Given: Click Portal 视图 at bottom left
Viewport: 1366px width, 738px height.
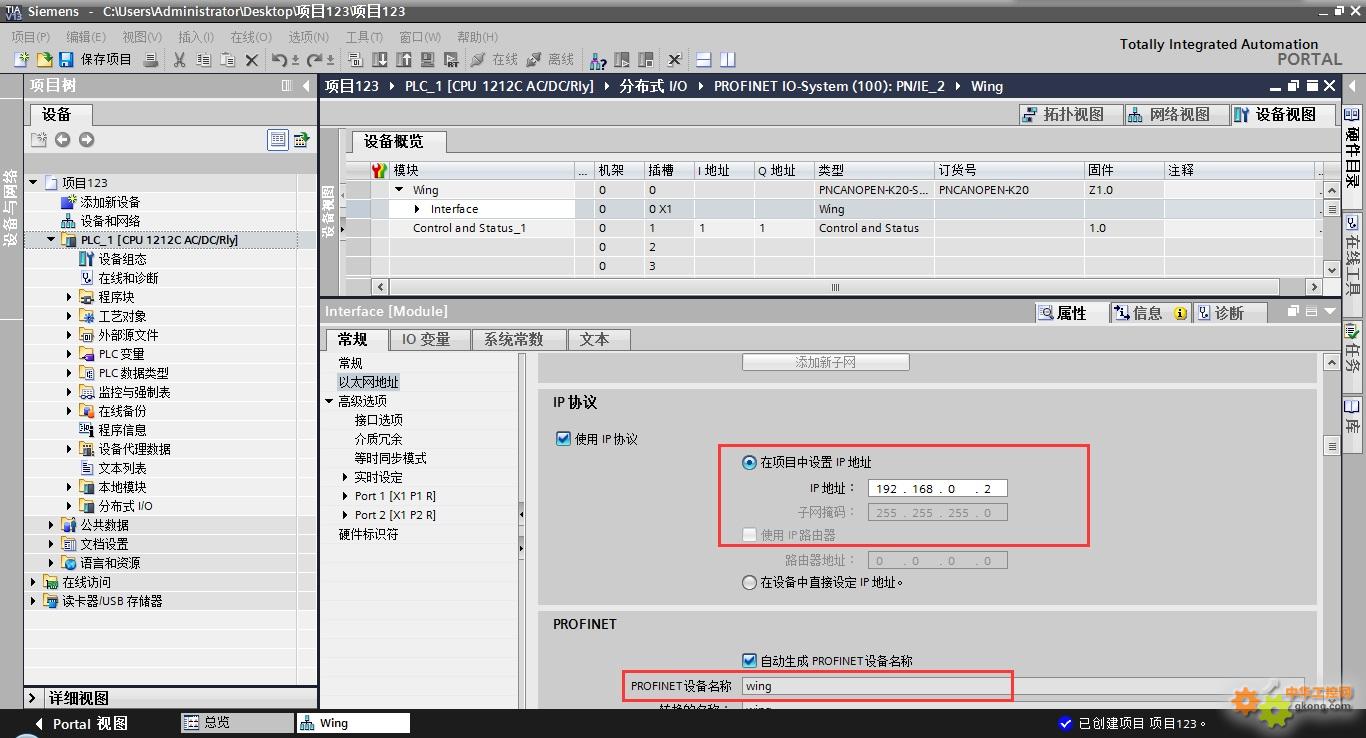Looking at the screenshot, I should pyautogui.click(x=80, y=723).
